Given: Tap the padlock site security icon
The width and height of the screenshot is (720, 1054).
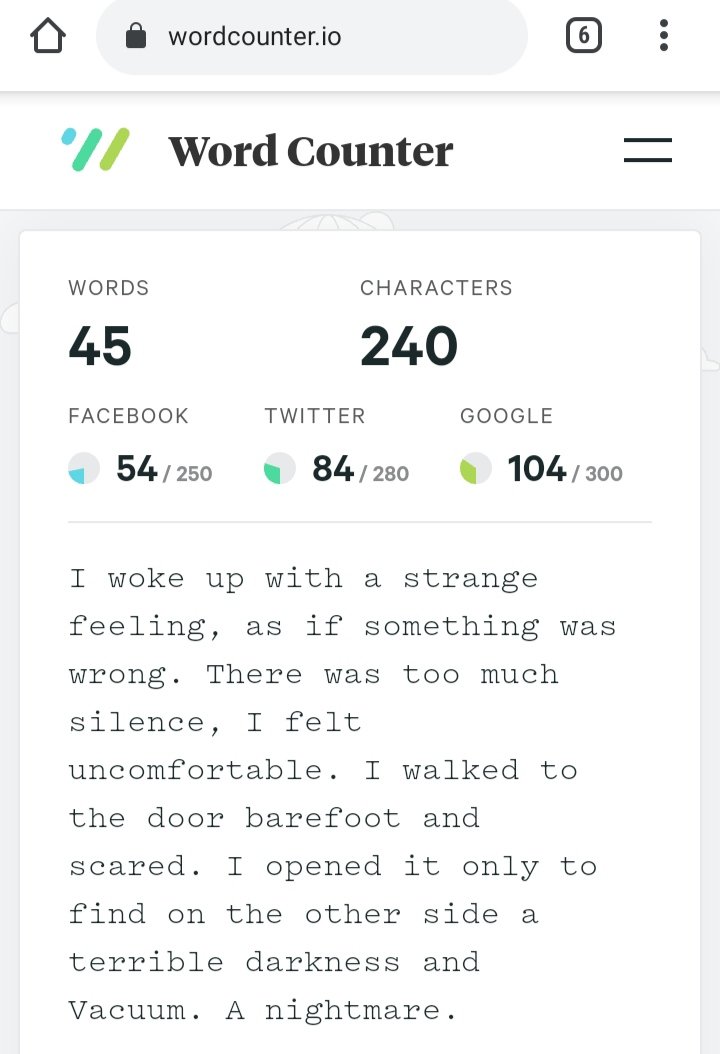Looking at the screenshot, I should 136,36.
